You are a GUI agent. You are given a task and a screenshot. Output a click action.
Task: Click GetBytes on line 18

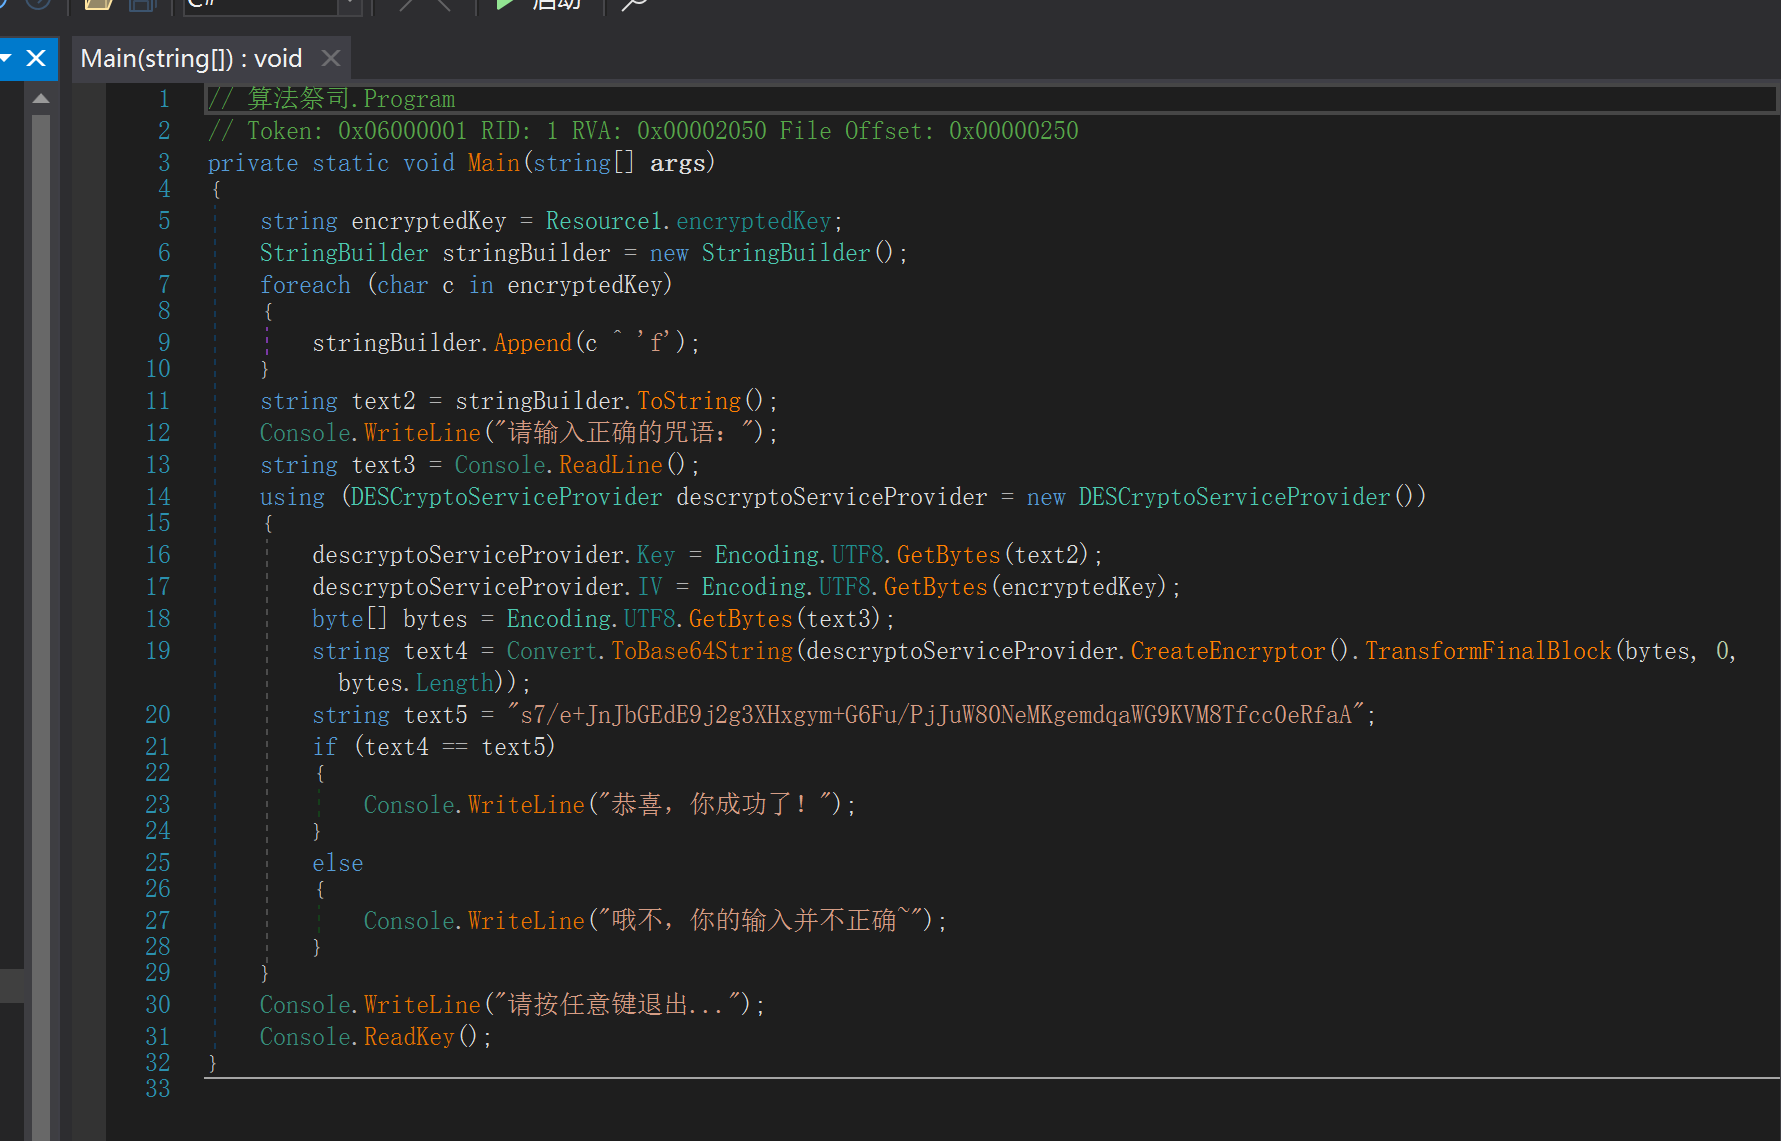click(x=741, y=619)
